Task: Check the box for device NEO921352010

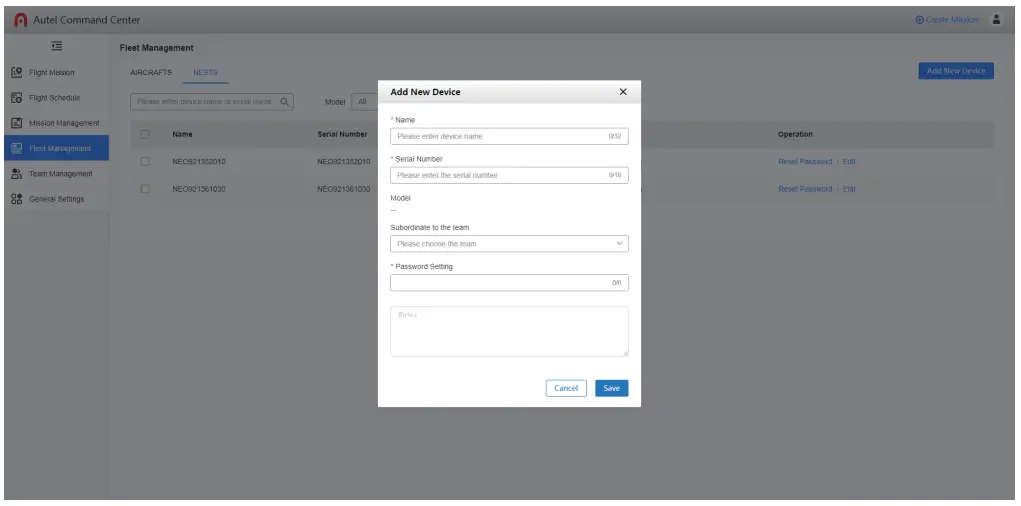Action: pyautogui.click(x=145, y=161)
